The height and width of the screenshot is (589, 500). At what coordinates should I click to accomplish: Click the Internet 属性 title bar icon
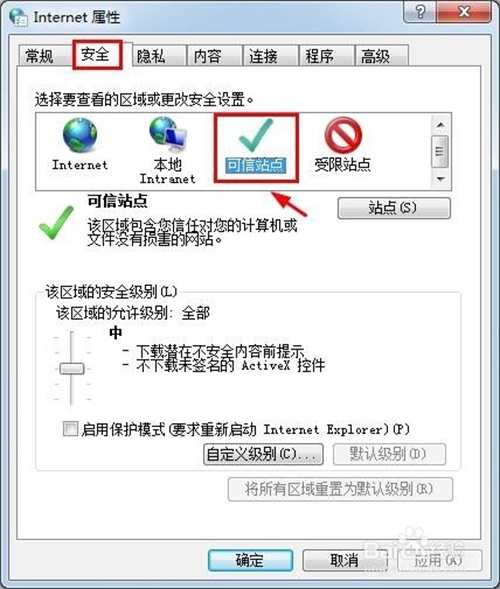[x=18, y=17]
